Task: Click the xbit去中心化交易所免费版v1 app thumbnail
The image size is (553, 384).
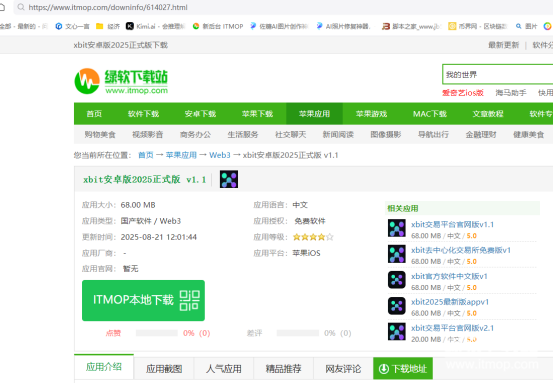Action: [397, 254]
